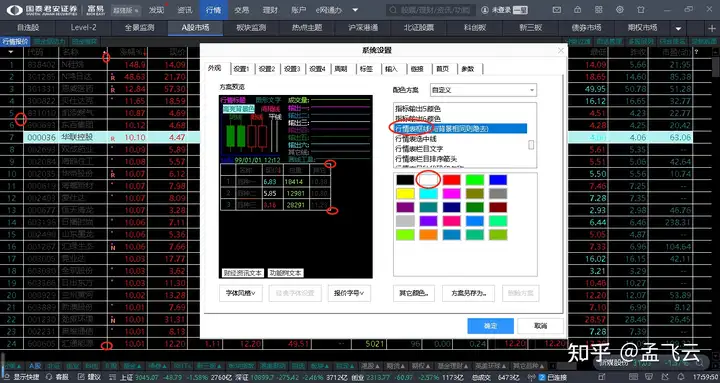The image size is (720, 383).
Task: Open the 超级版 version dropdown
Action: [126, 10]
